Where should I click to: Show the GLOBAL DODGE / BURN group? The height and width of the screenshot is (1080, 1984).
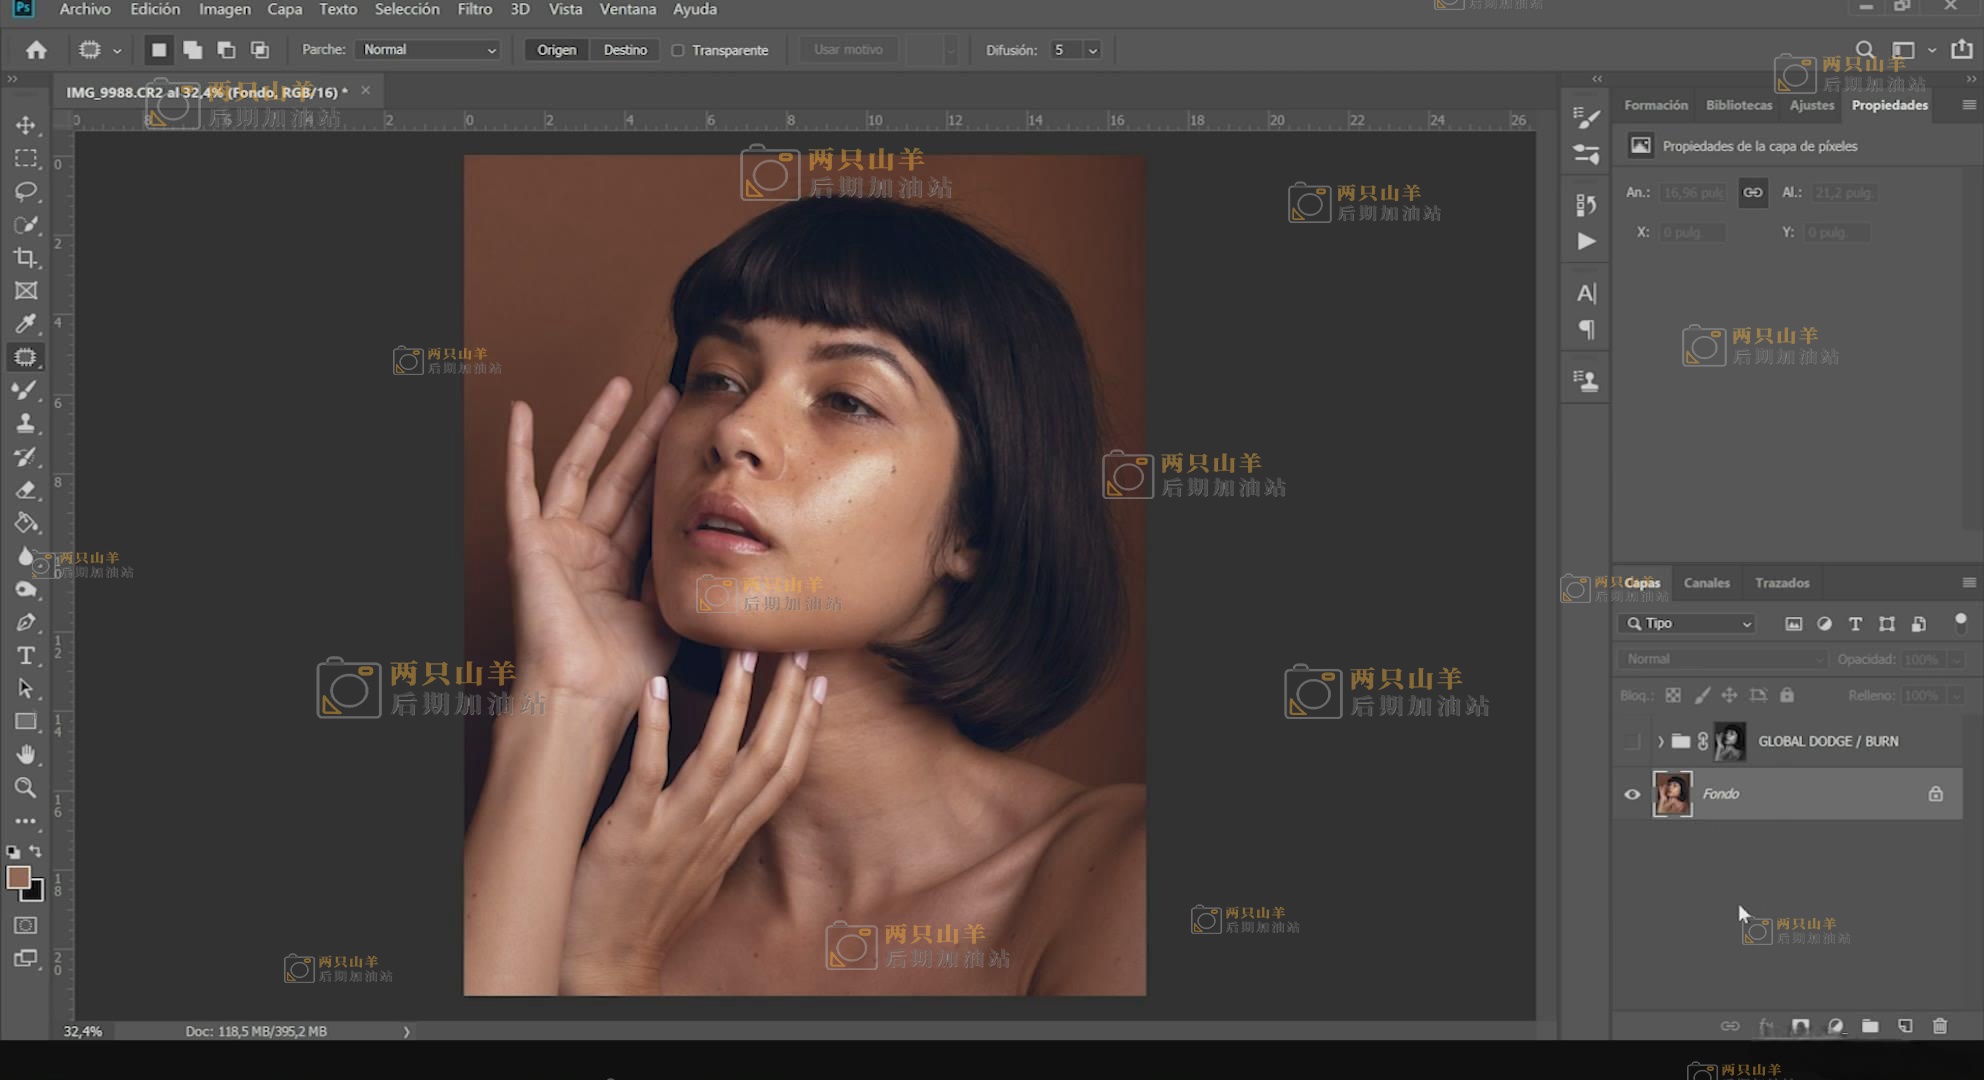[x=1632, y=741]
